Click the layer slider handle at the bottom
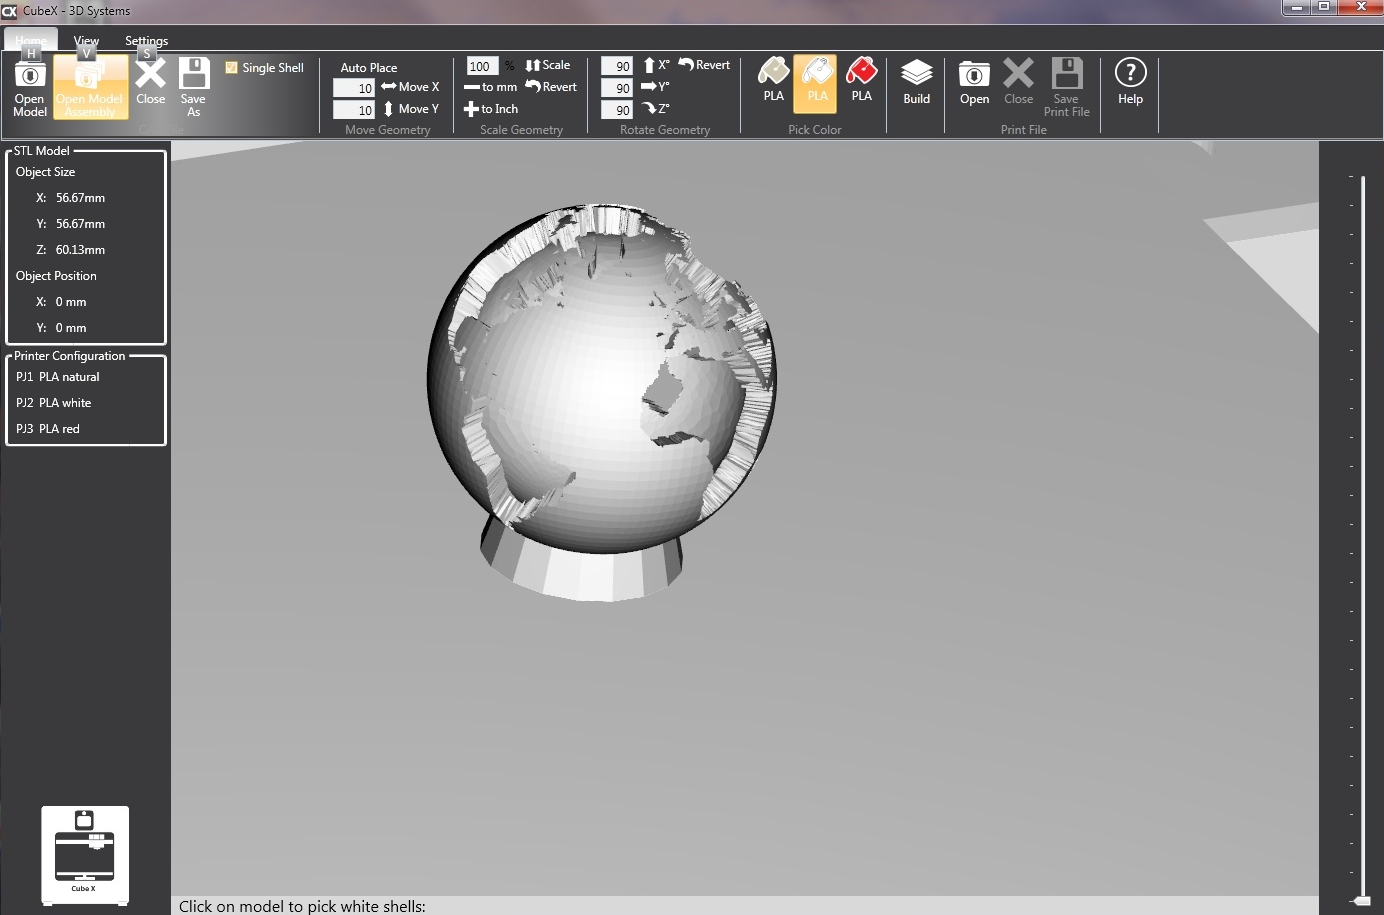Image resolution: width=1384 pixels, height=915 pixels. click(1361, 901)
